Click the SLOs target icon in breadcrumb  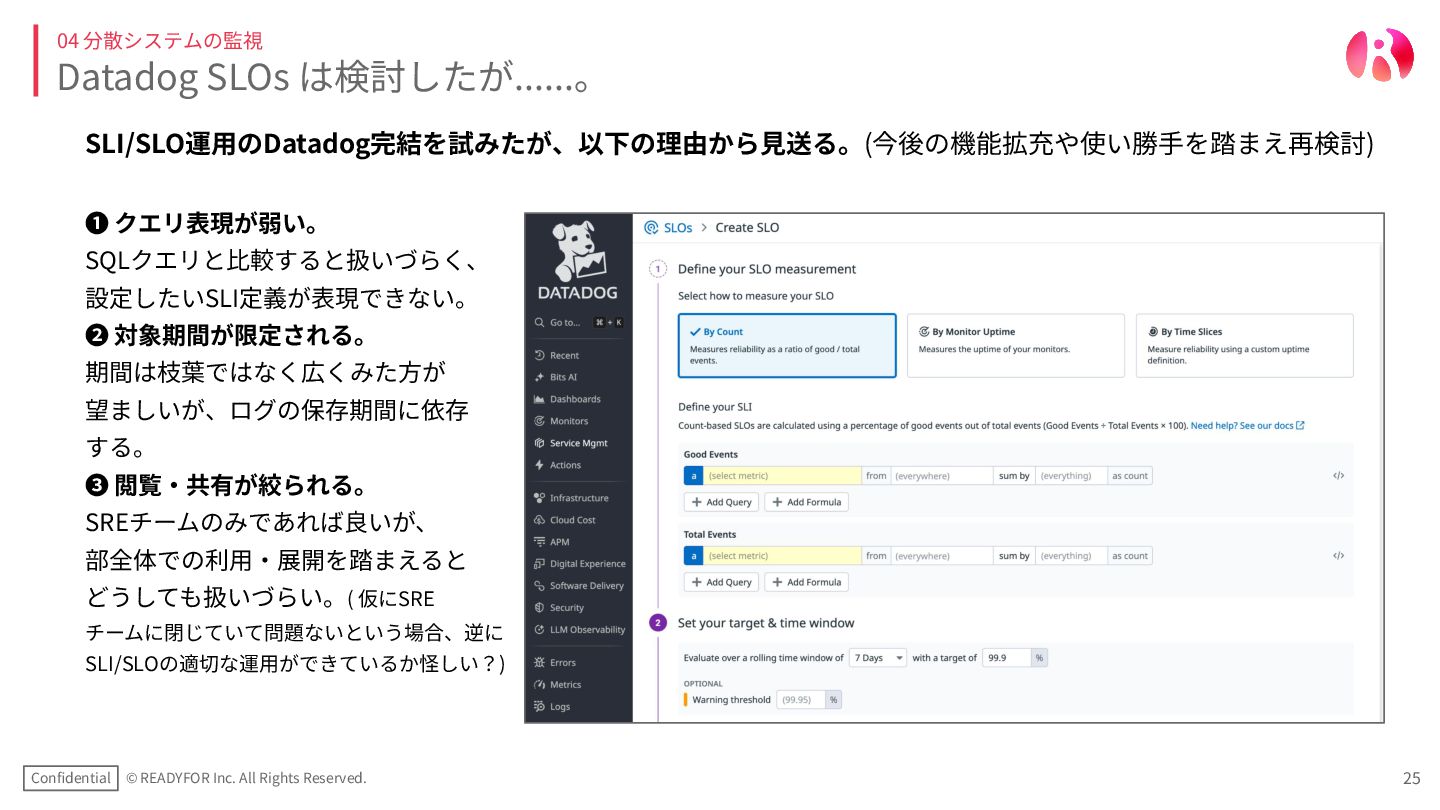(x=652, y=228)
